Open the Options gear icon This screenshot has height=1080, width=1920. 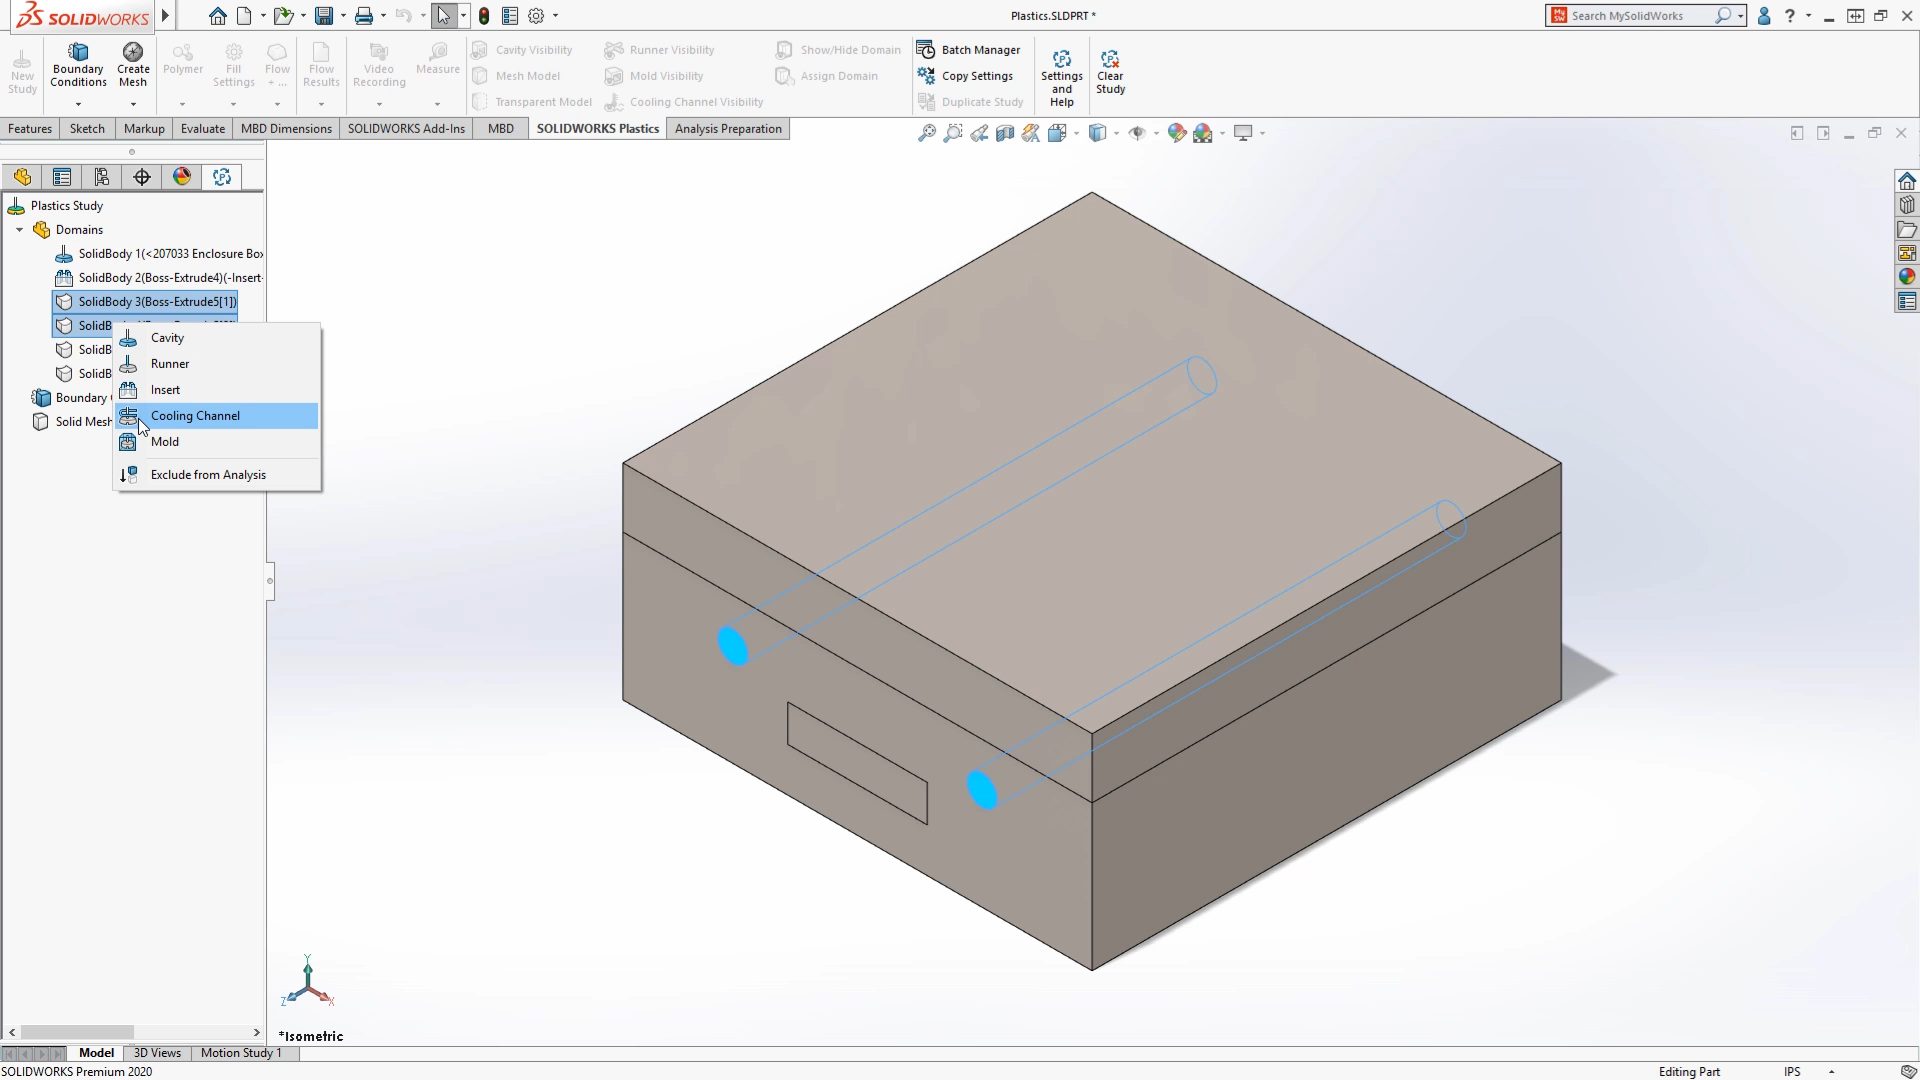click(x=536, y=16)
